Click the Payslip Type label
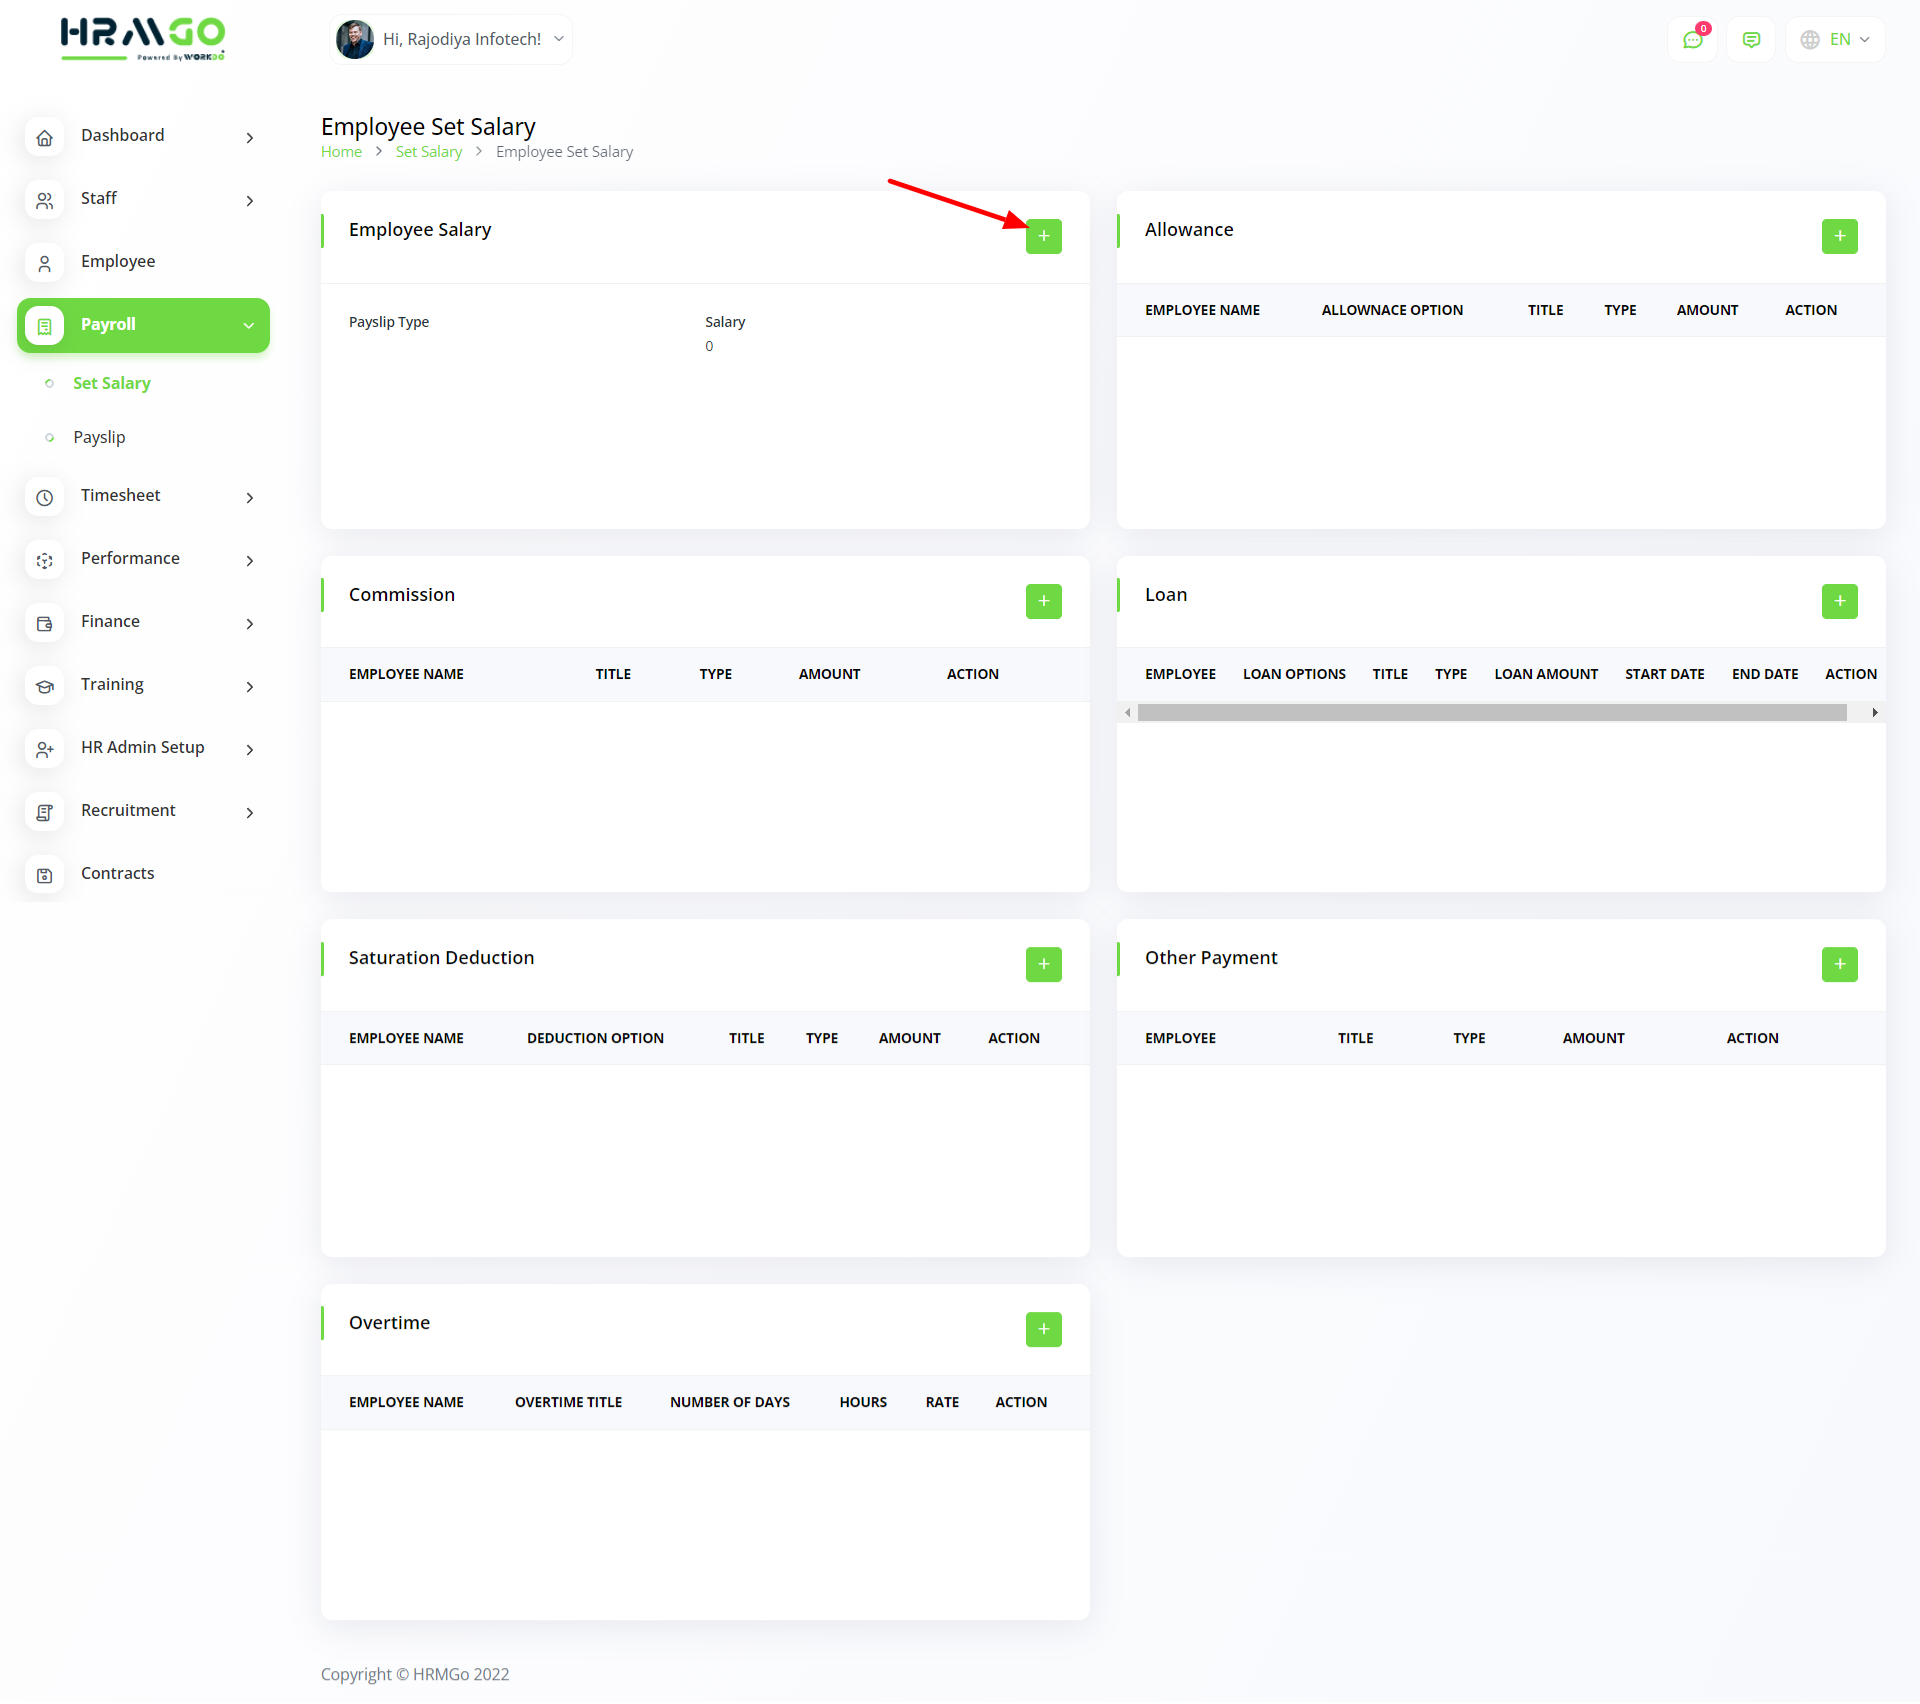This screenshot has height=1704, width=1920. [389, 322]
